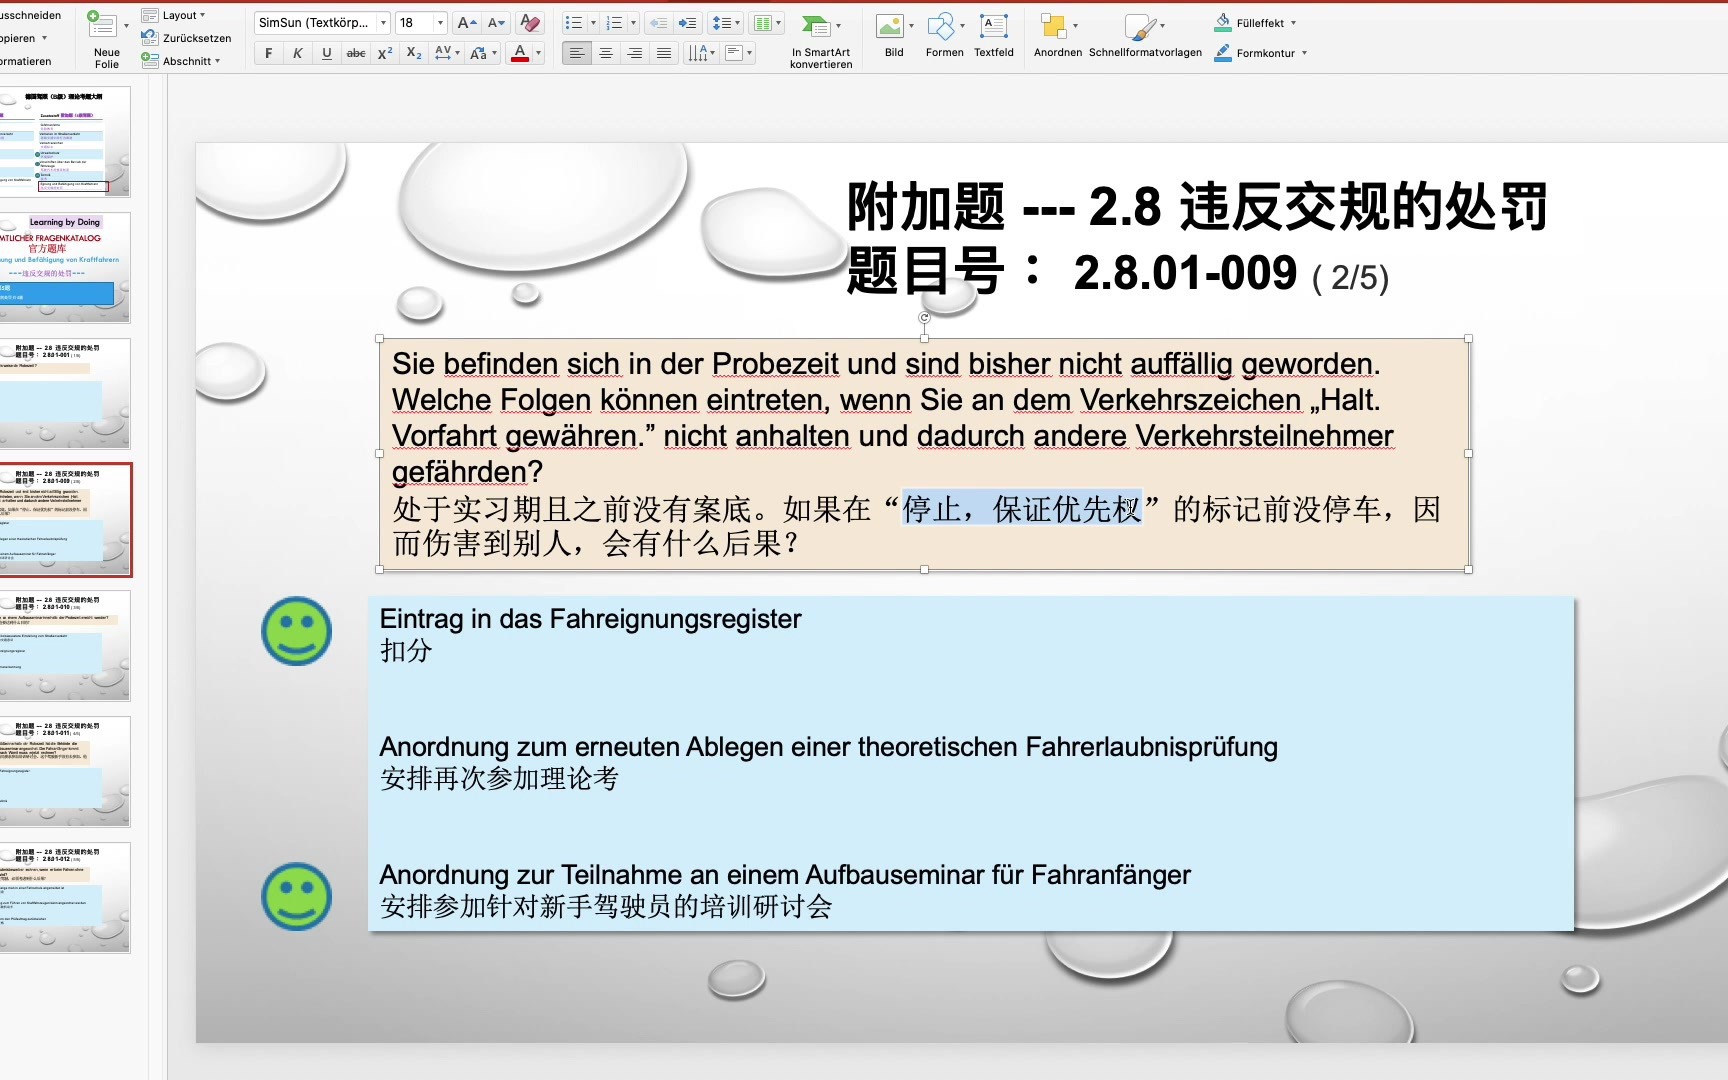This screenshot has width=1728, height=1080.
Task: Open the vertical text alignment menu
Action: click(x=738, y=53)
